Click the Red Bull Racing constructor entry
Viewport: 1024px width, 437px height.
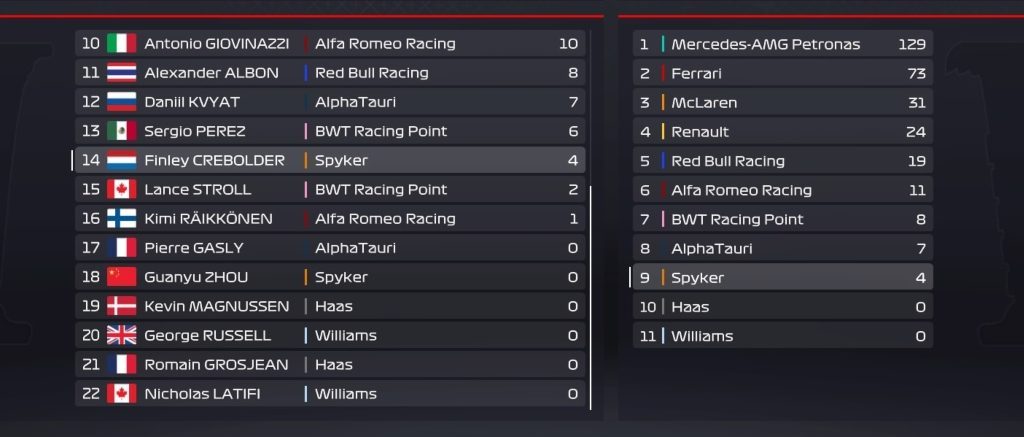782,161
